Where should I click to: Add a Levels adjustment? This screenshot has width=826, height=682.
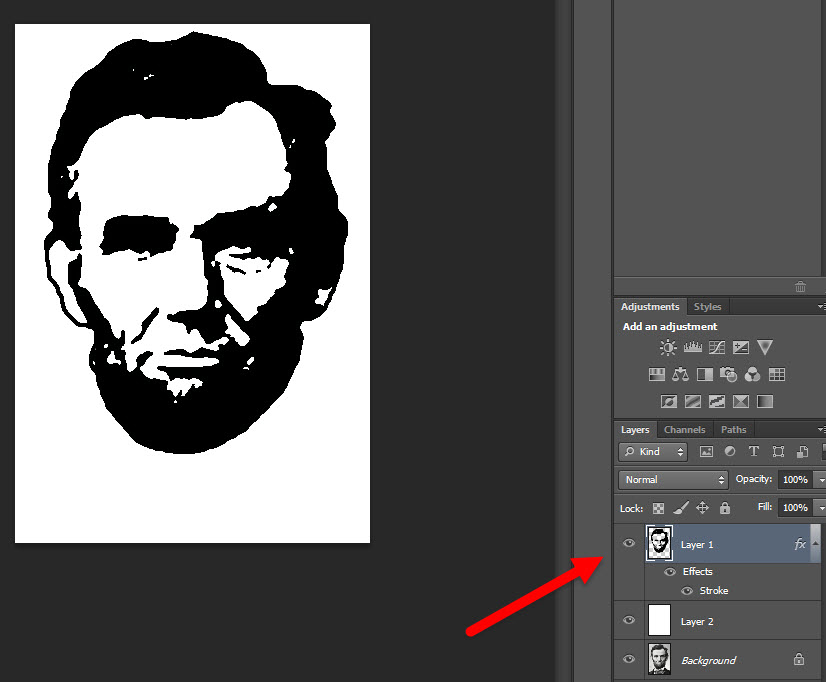(x=692, y=348)
